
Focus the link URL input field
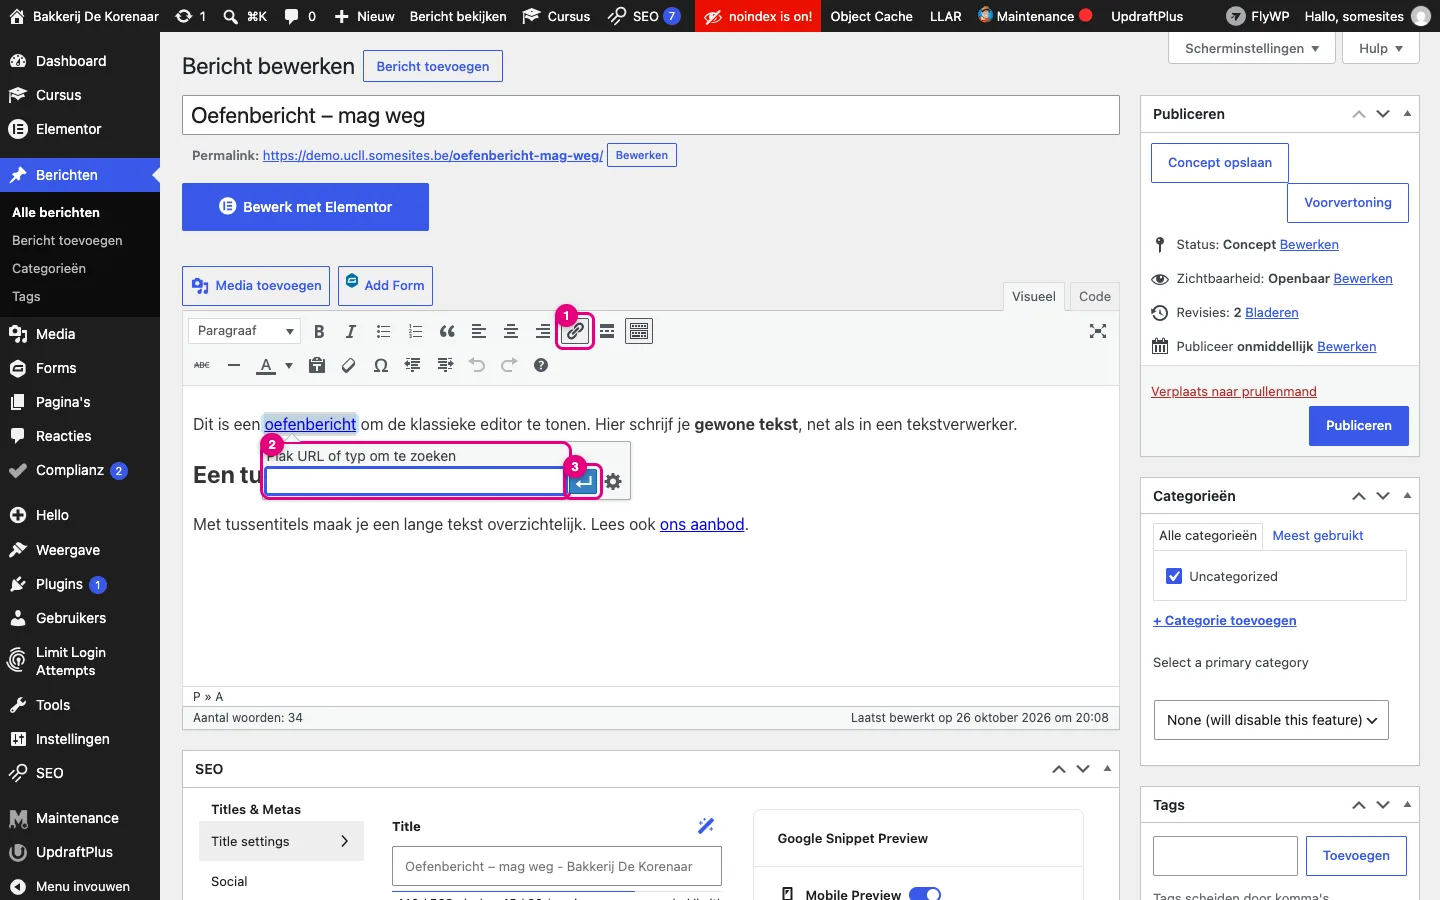click(415, 482)
